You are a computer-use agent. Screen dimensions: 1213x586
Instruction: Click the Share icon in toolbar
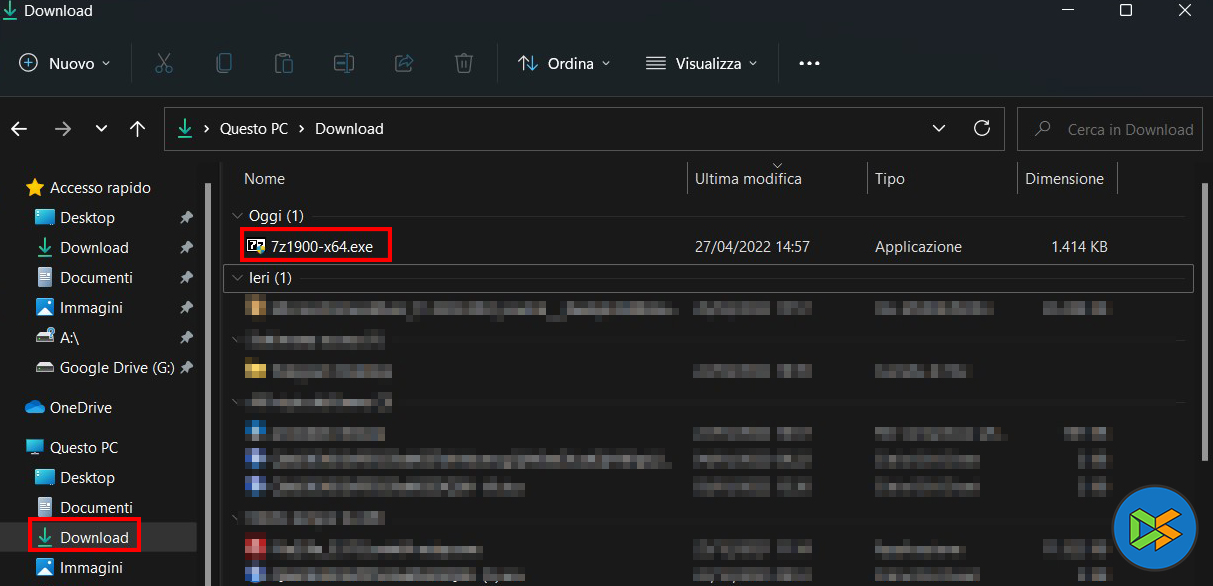click(404, 63)
